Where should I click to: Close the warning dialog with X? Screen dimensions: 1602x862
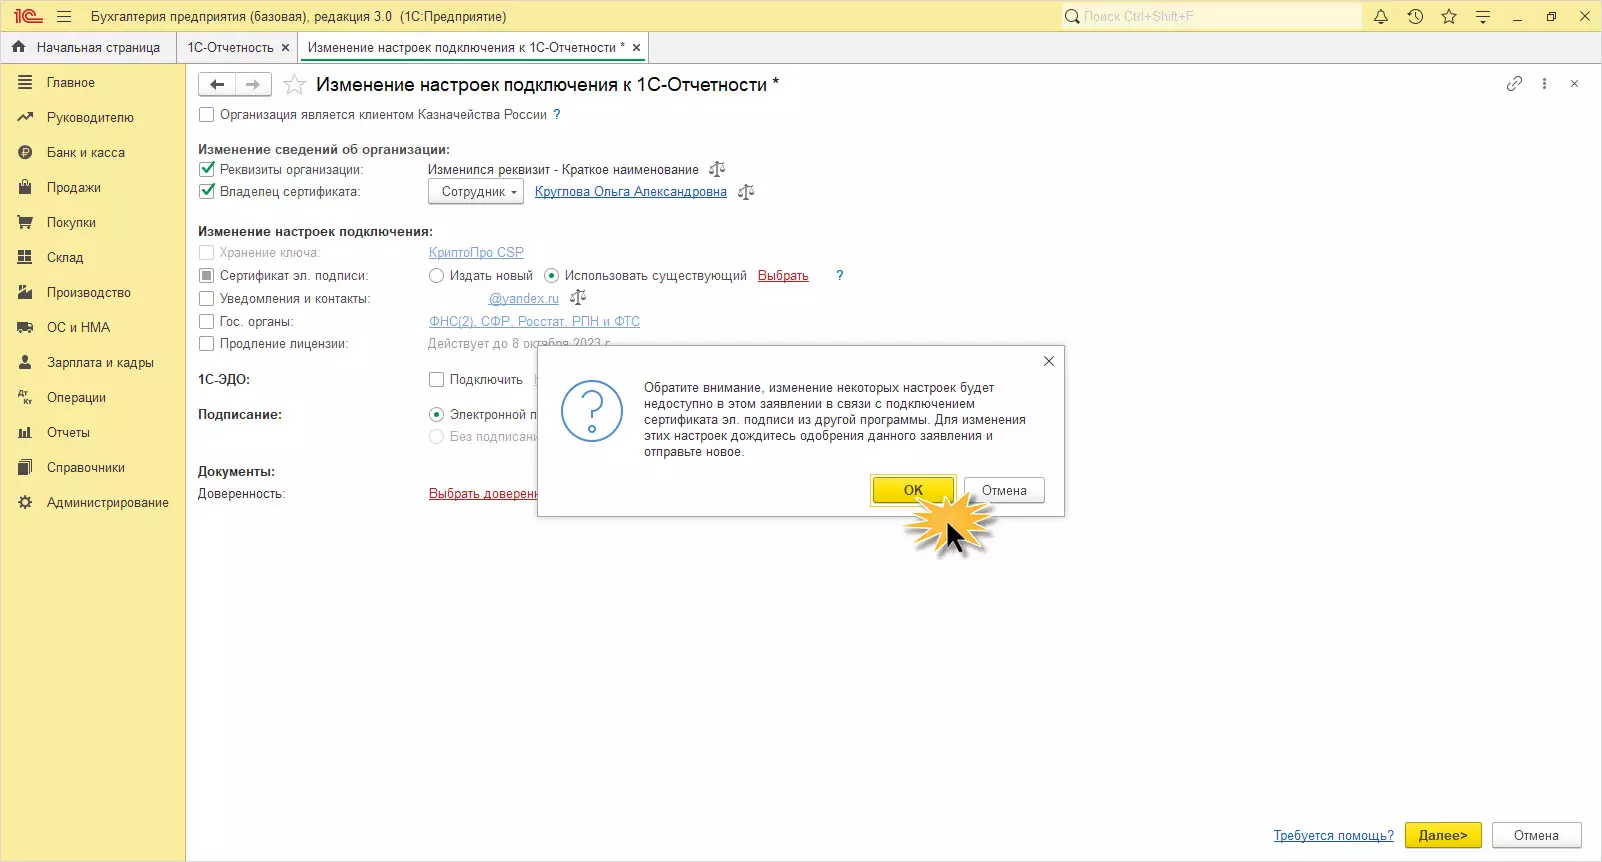coord(1049,361)
